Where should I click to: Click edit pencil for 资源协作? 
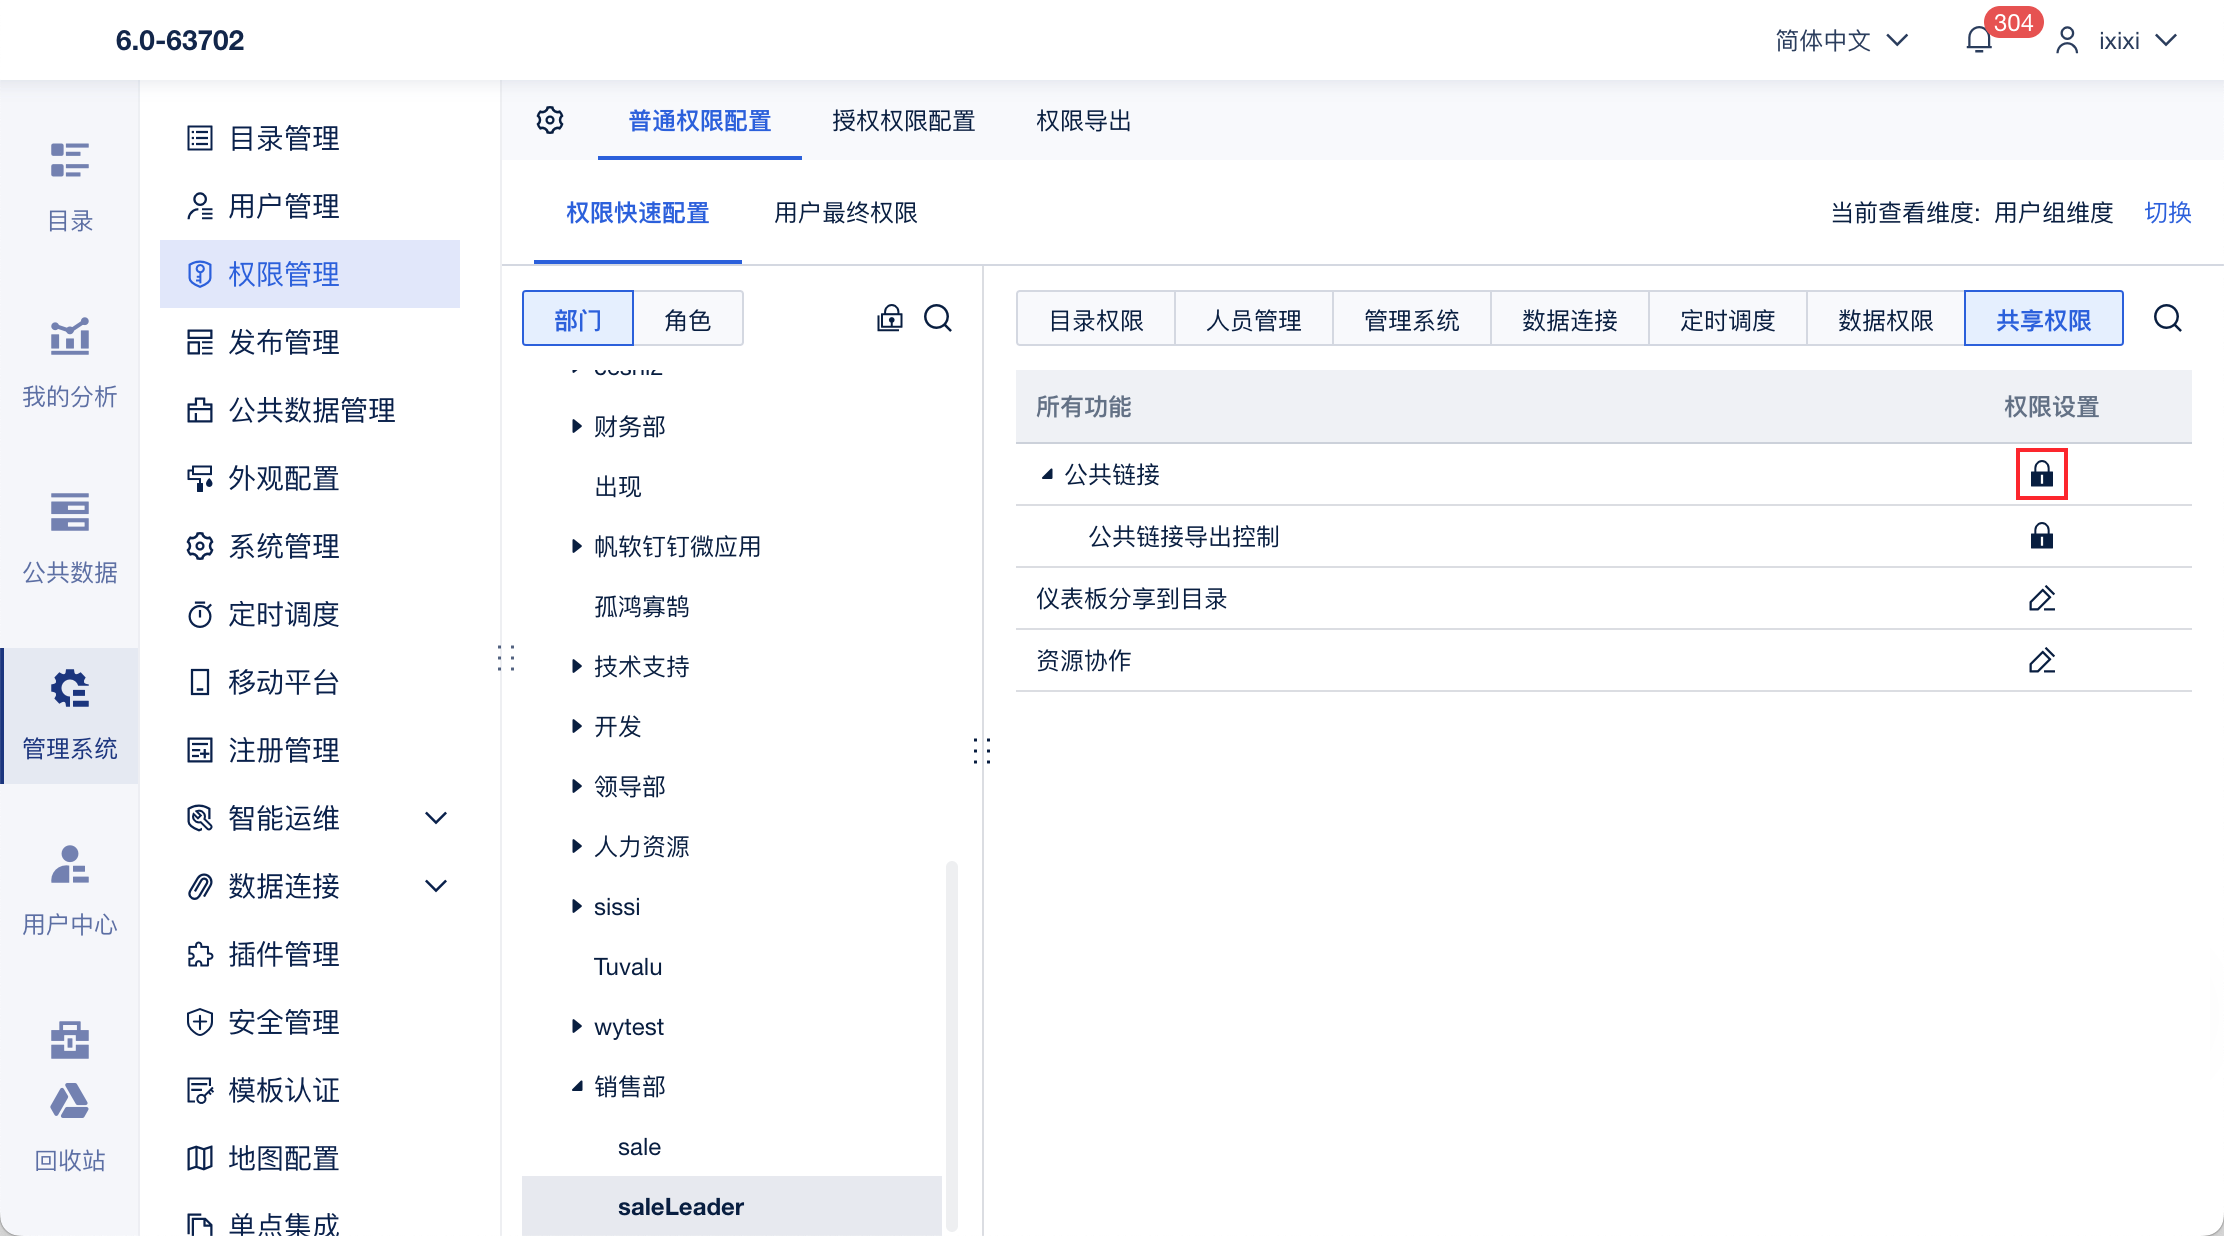pyautogui.click(x=2041, y=660)
